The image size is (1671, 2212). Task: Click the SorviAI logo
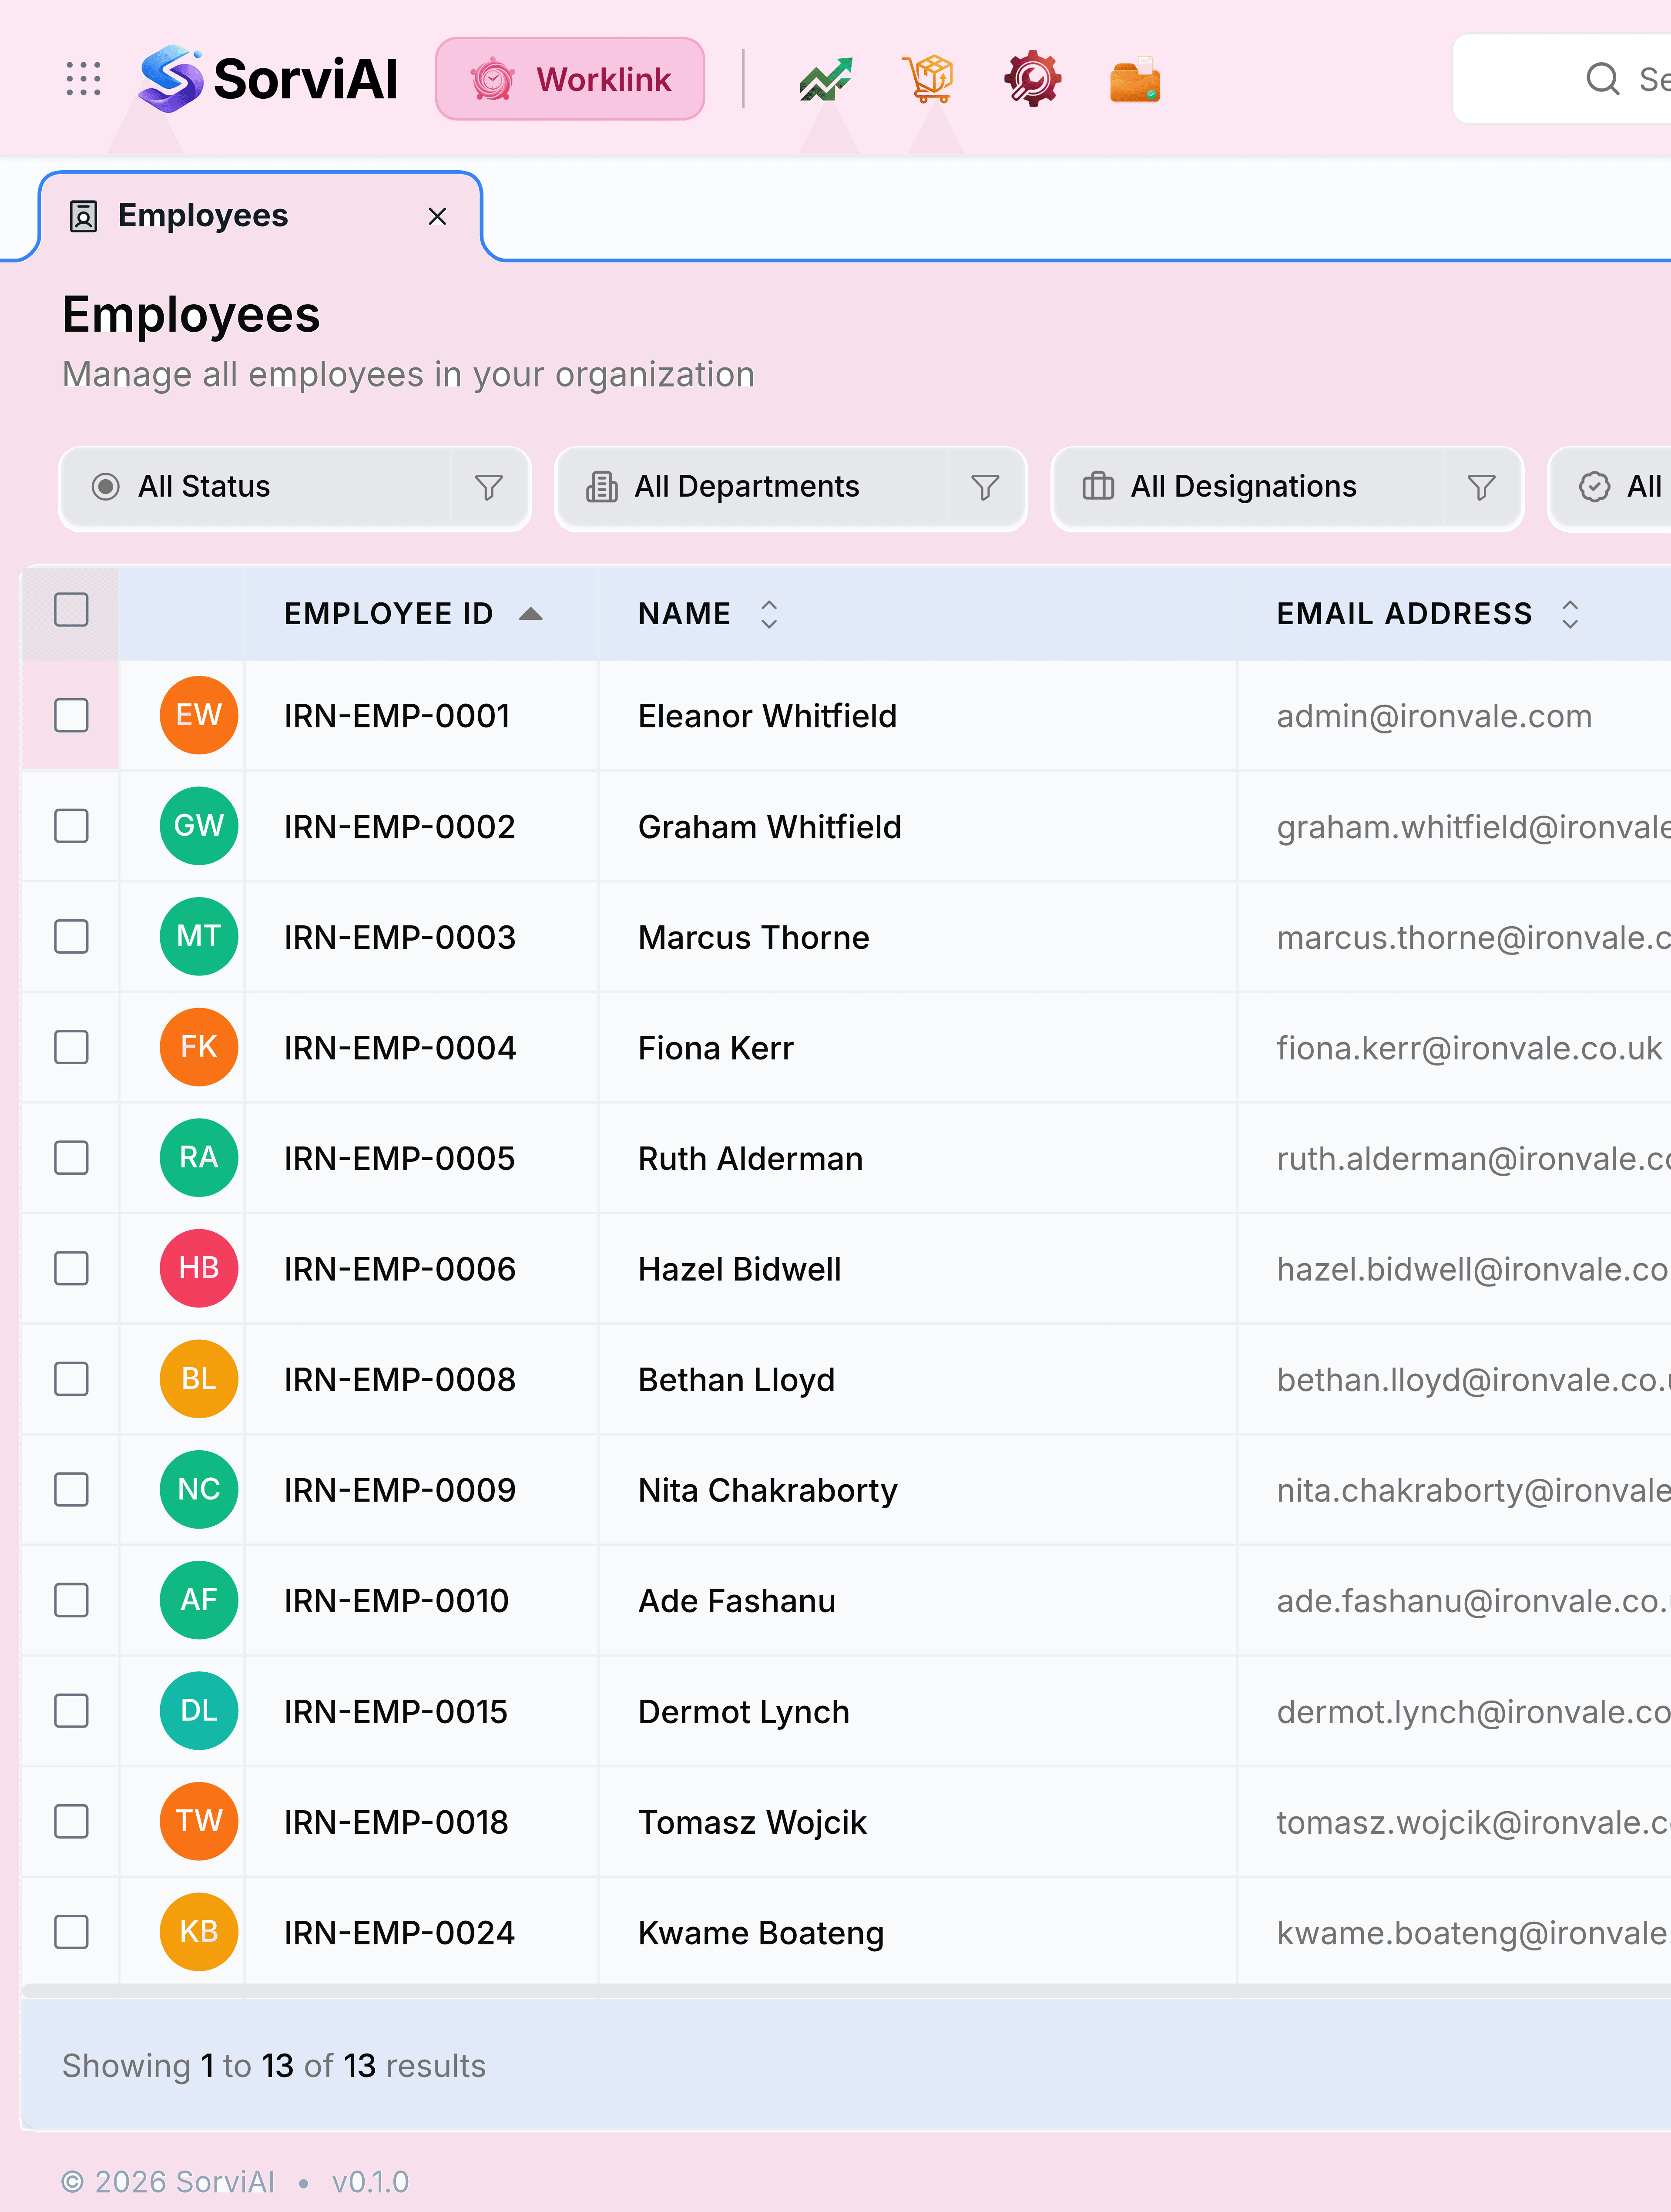[268, 79]
